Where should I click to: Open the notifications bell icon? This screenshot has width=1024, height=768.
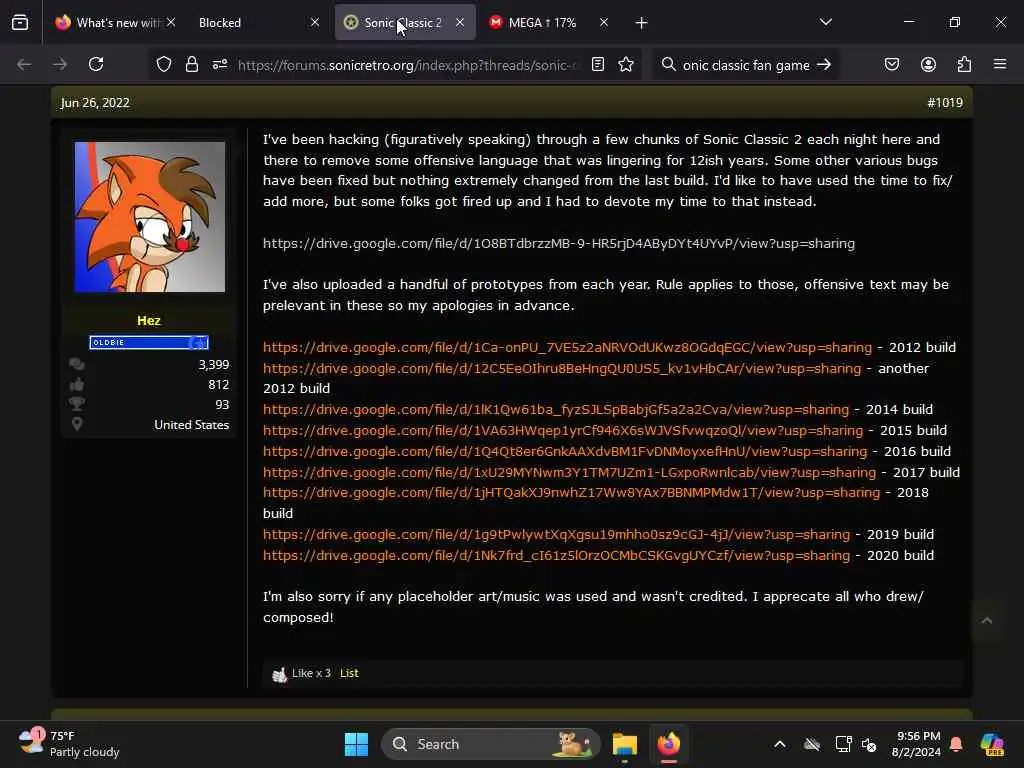956,744
